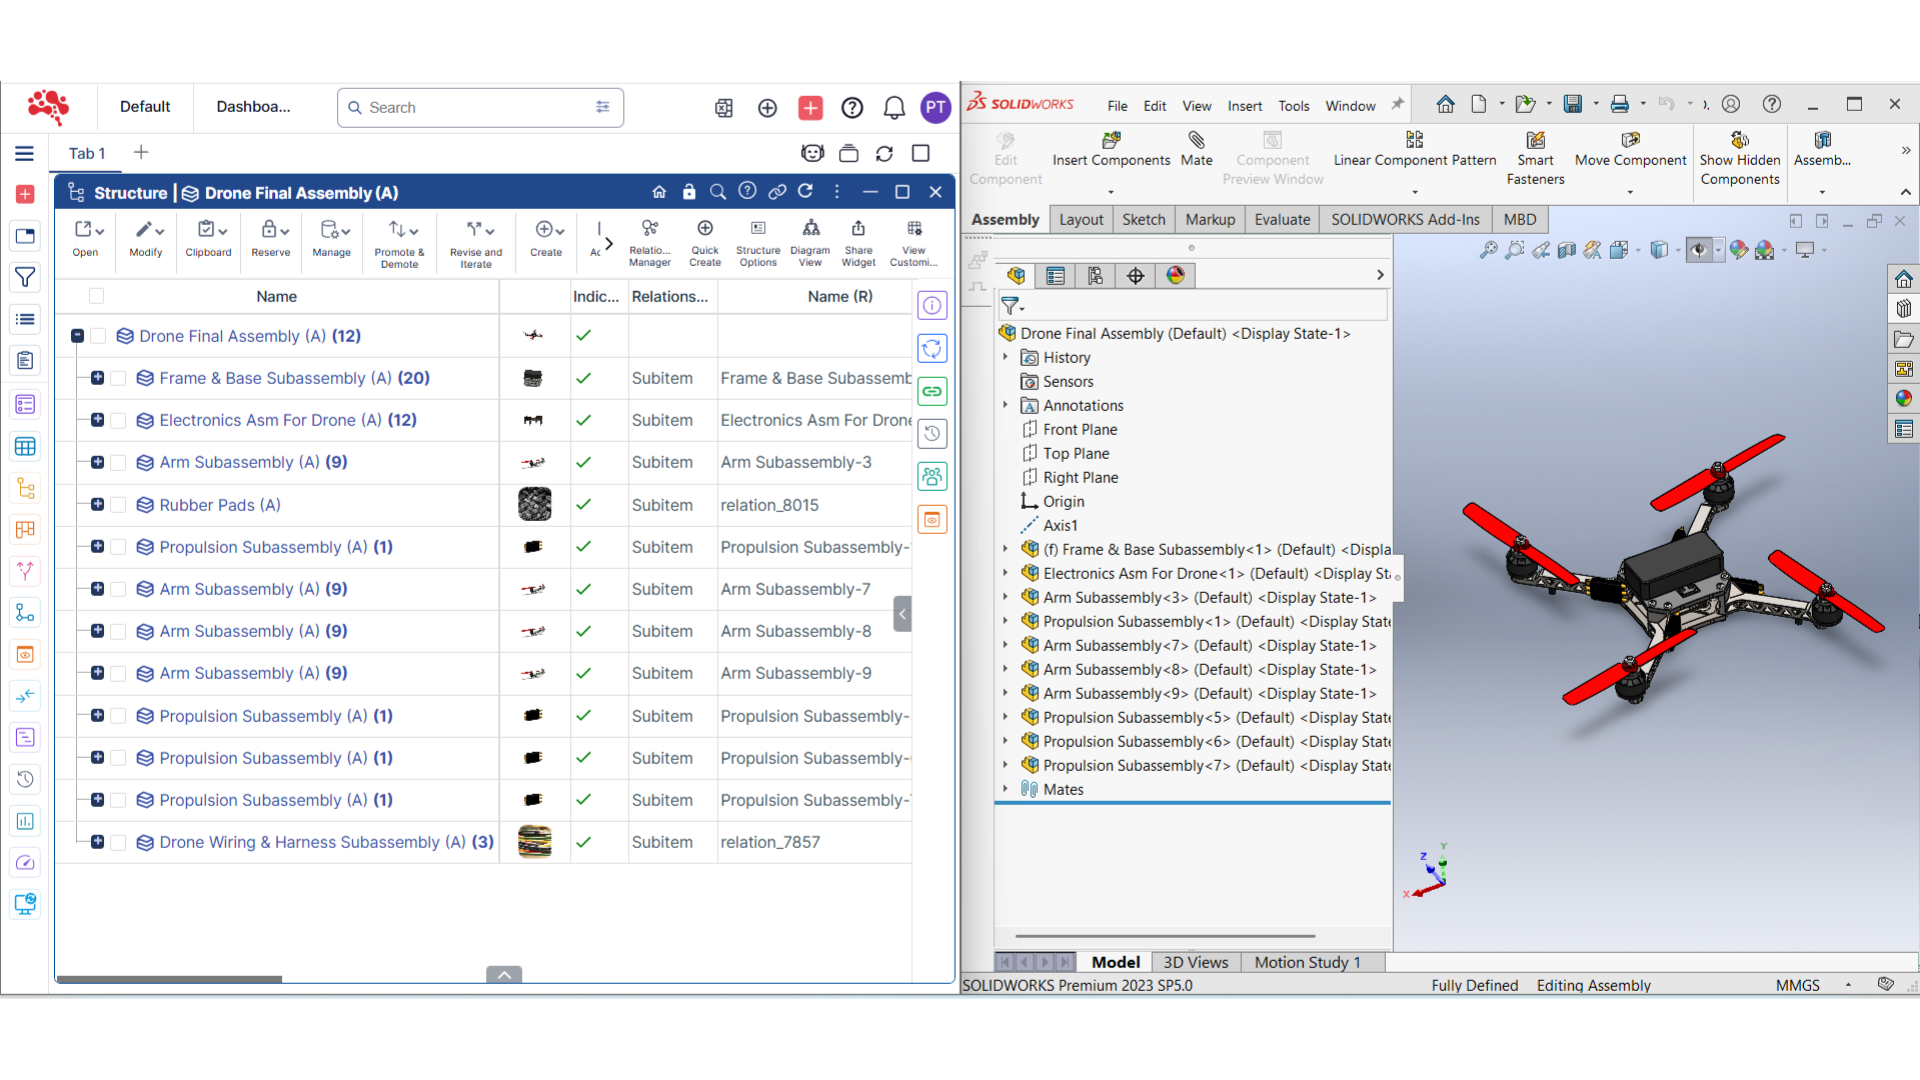Check the checkbox beside Drone Final Assembly (A)

(x=97, y=336)
